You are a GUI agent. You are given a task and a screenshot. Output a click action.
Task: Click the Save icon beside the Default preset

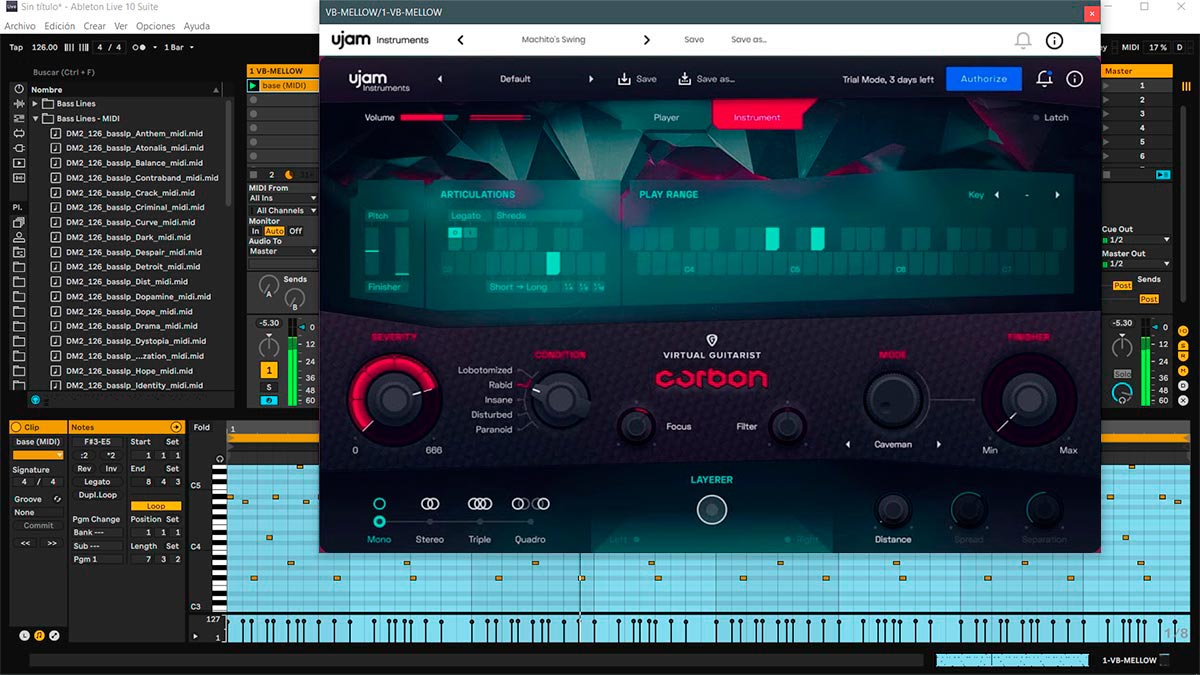click(x=624, y=79)
